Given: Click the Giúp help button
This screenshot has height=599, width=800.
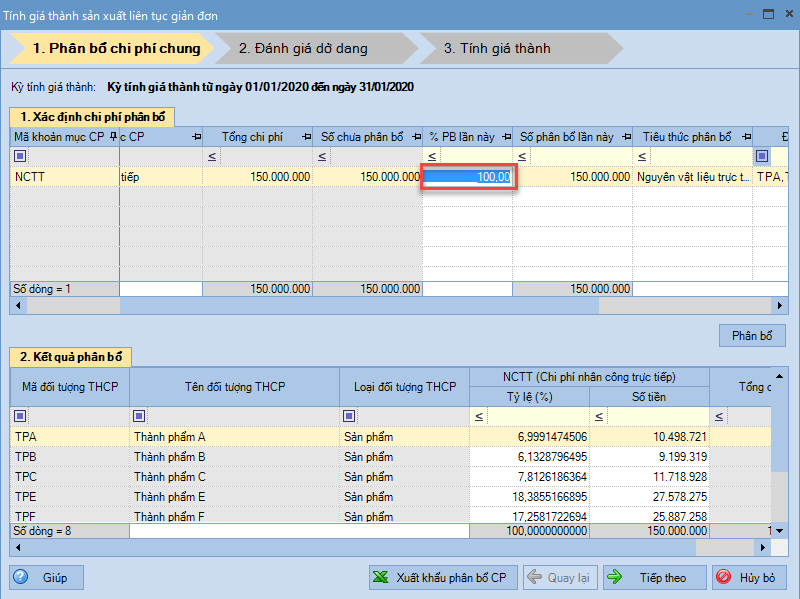Looking at the screenshot, I should (x=46, y=578).
